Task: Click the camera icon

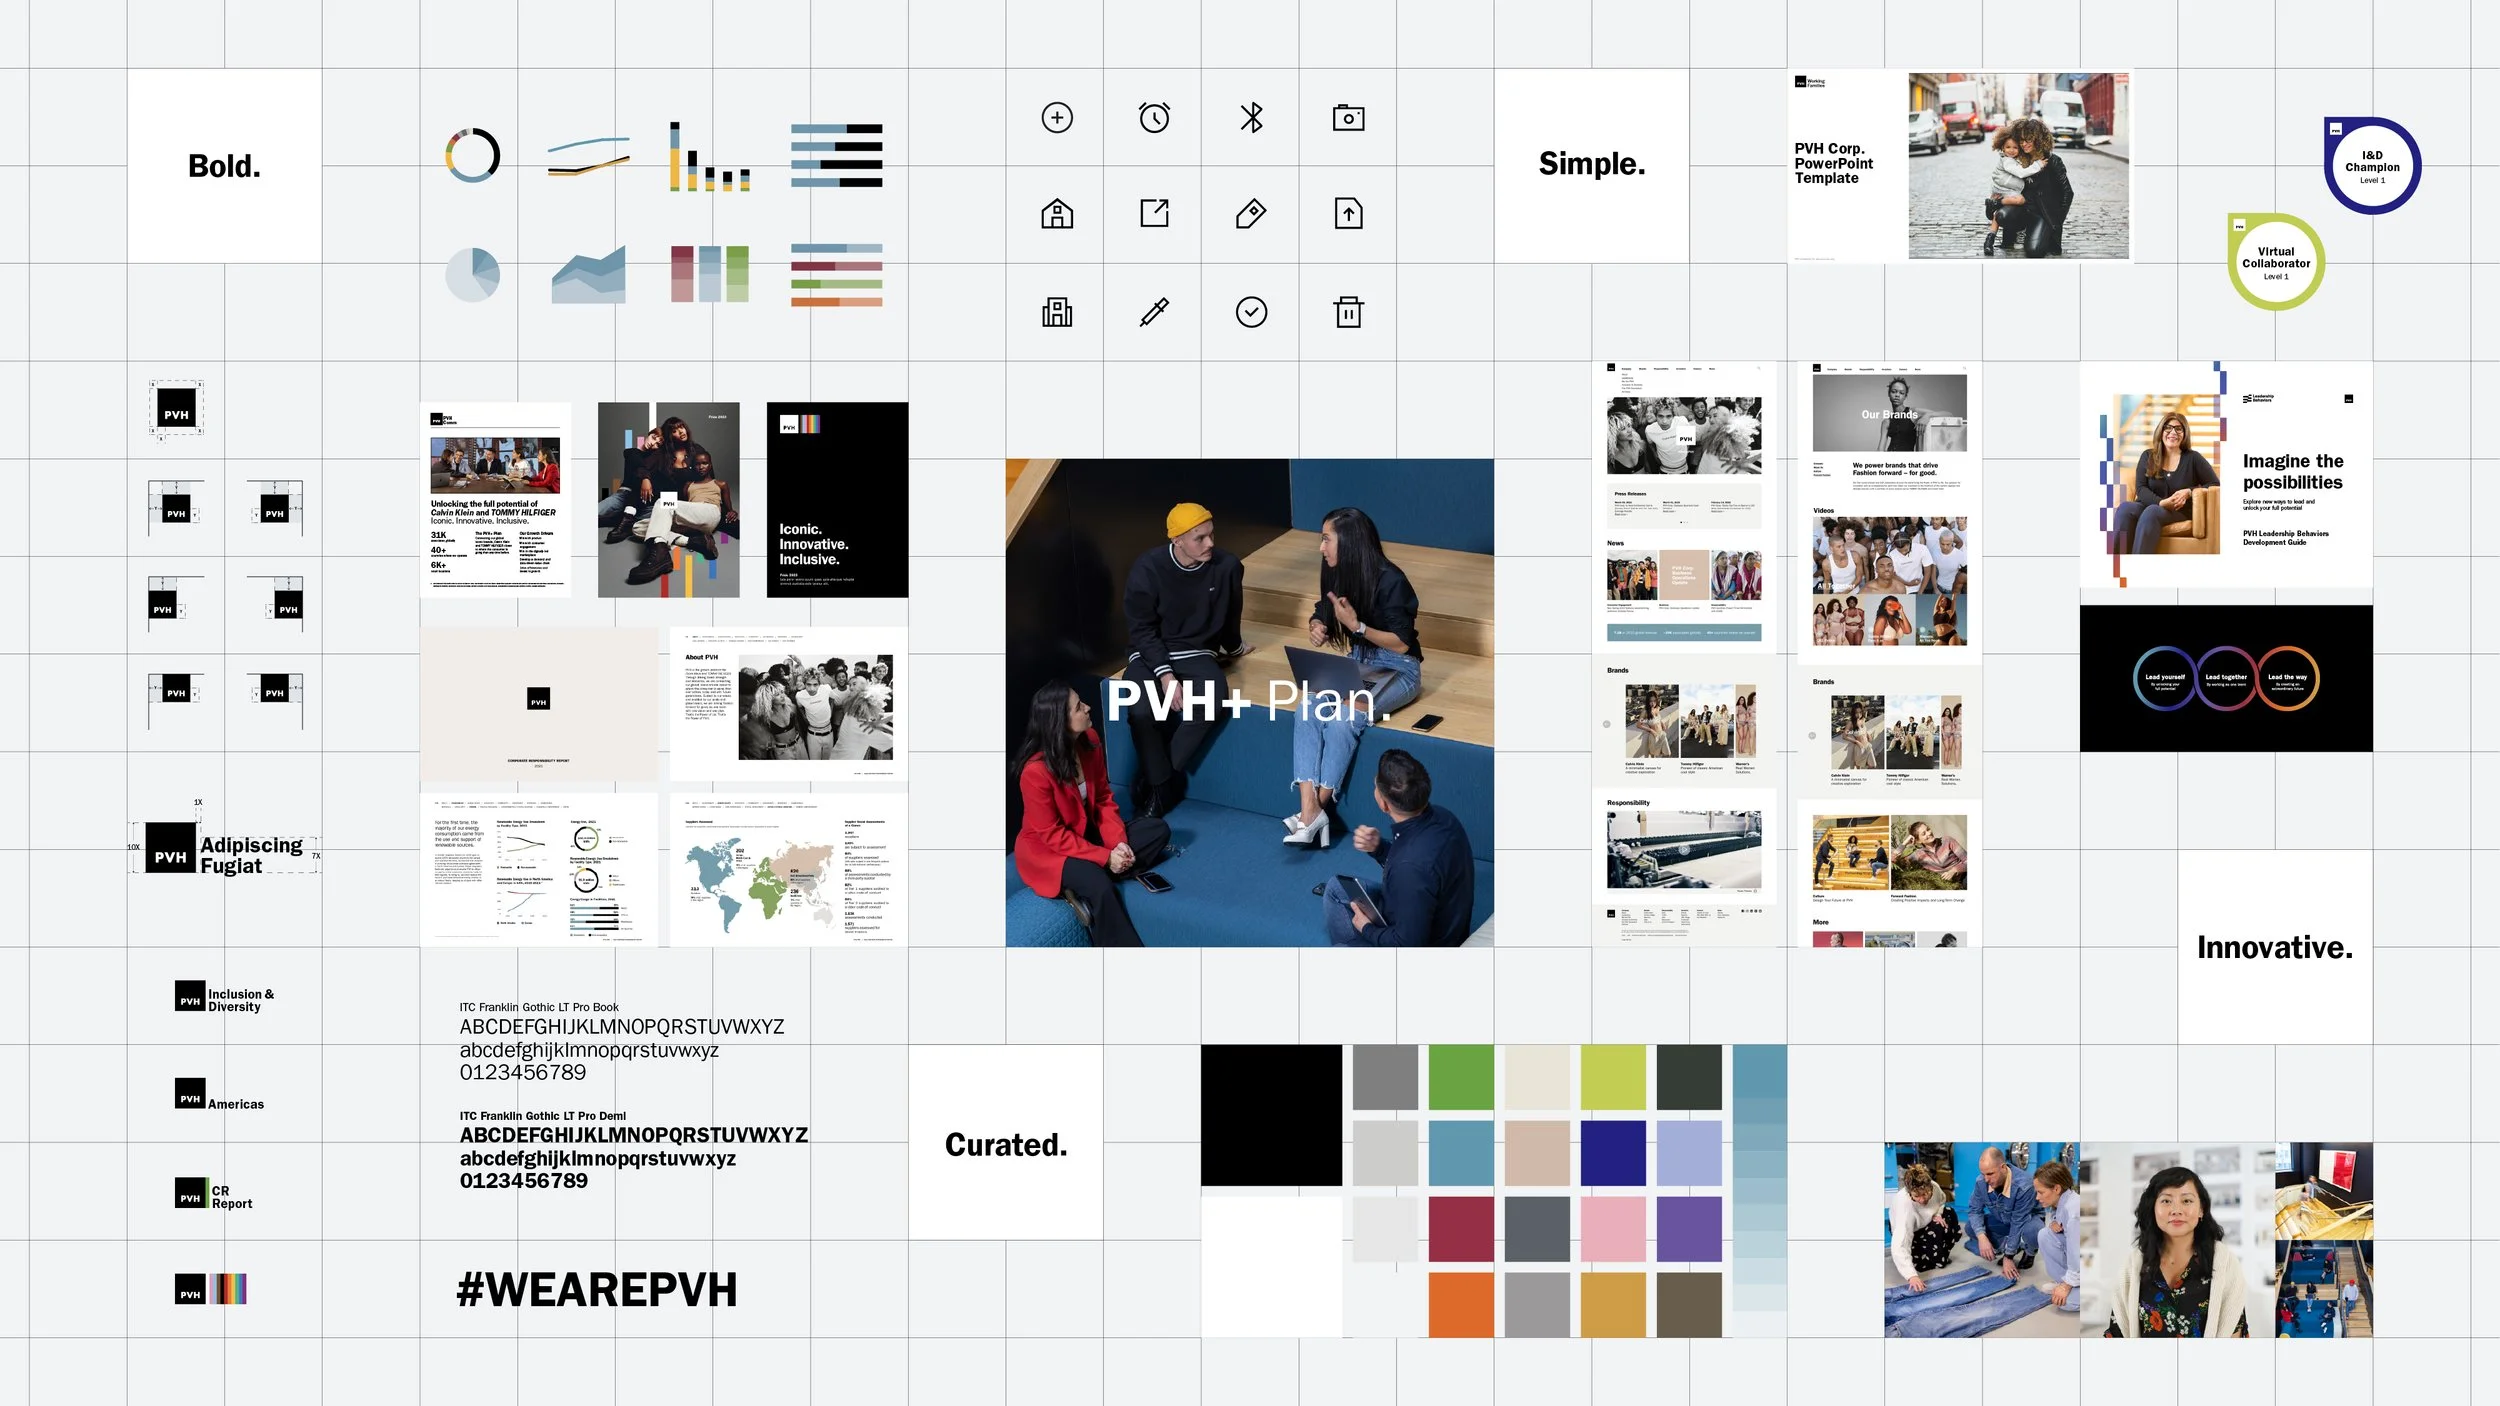Action: point(1348,118)
